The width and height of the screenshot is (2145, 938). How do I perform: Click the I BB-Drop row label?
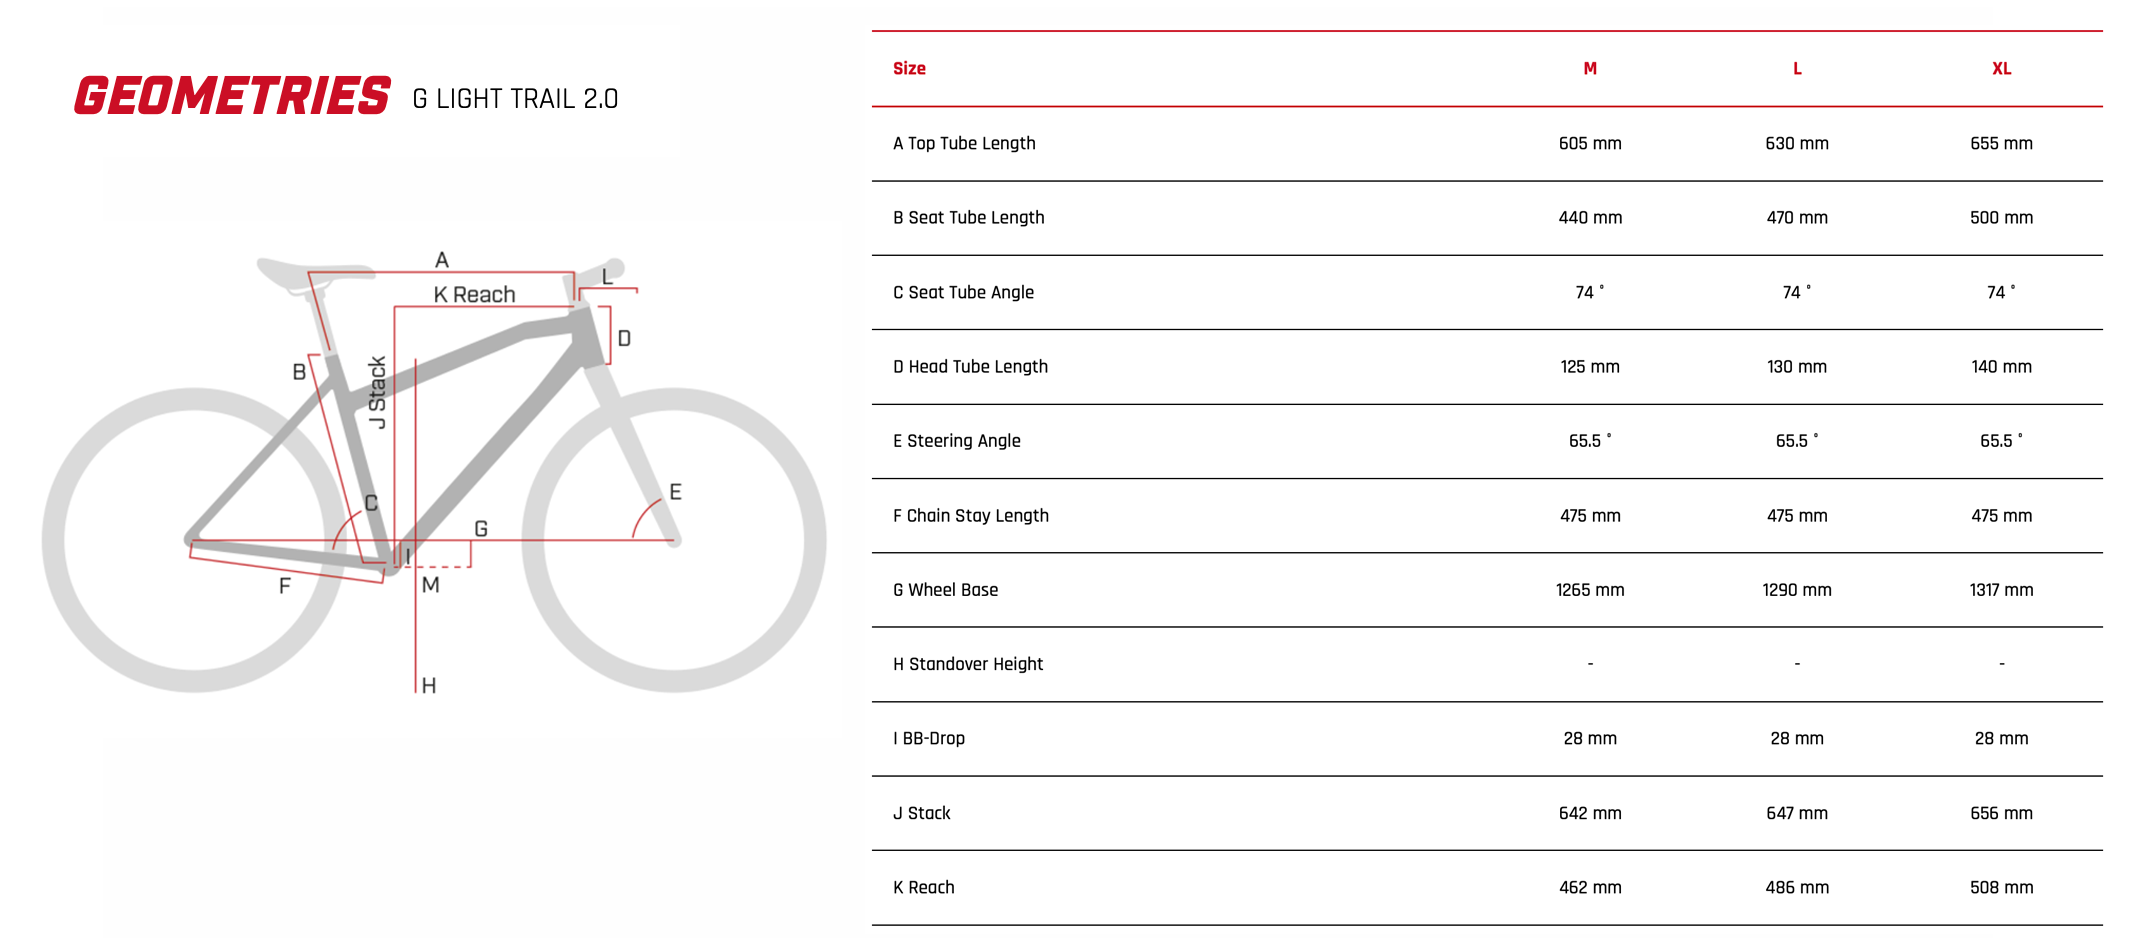(x=929, y=738)
